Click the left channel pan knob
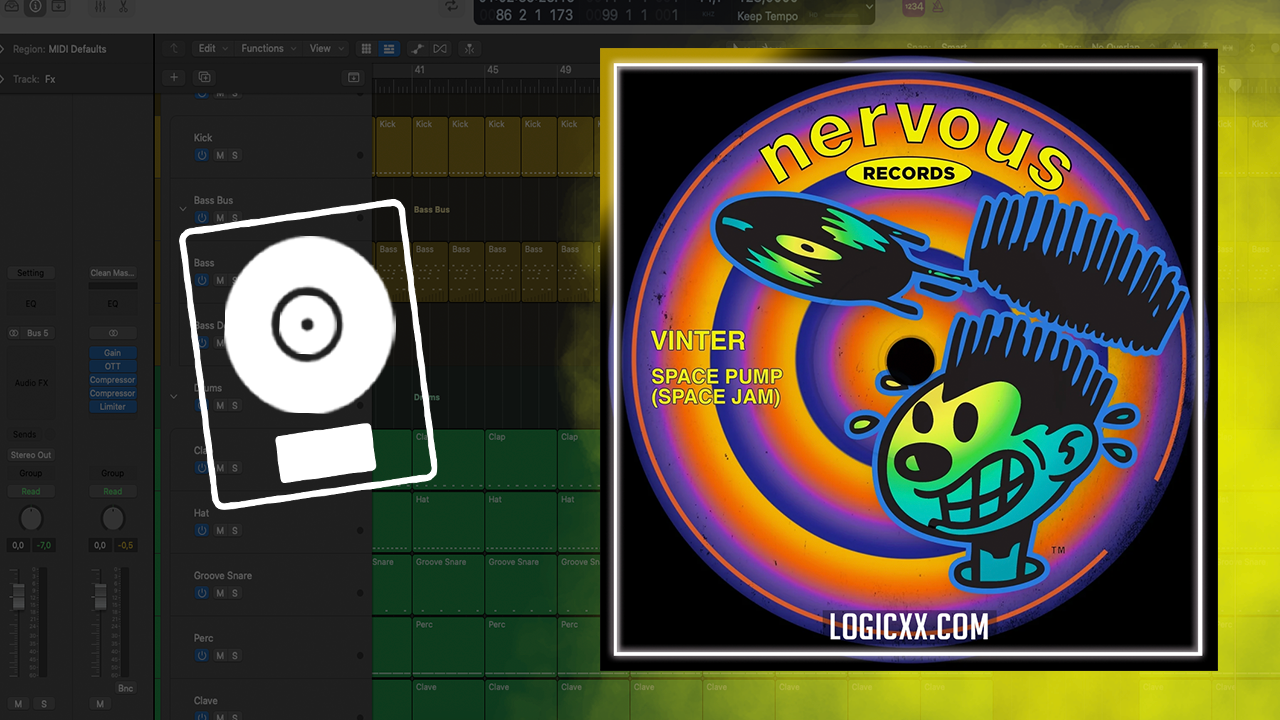 31,518
